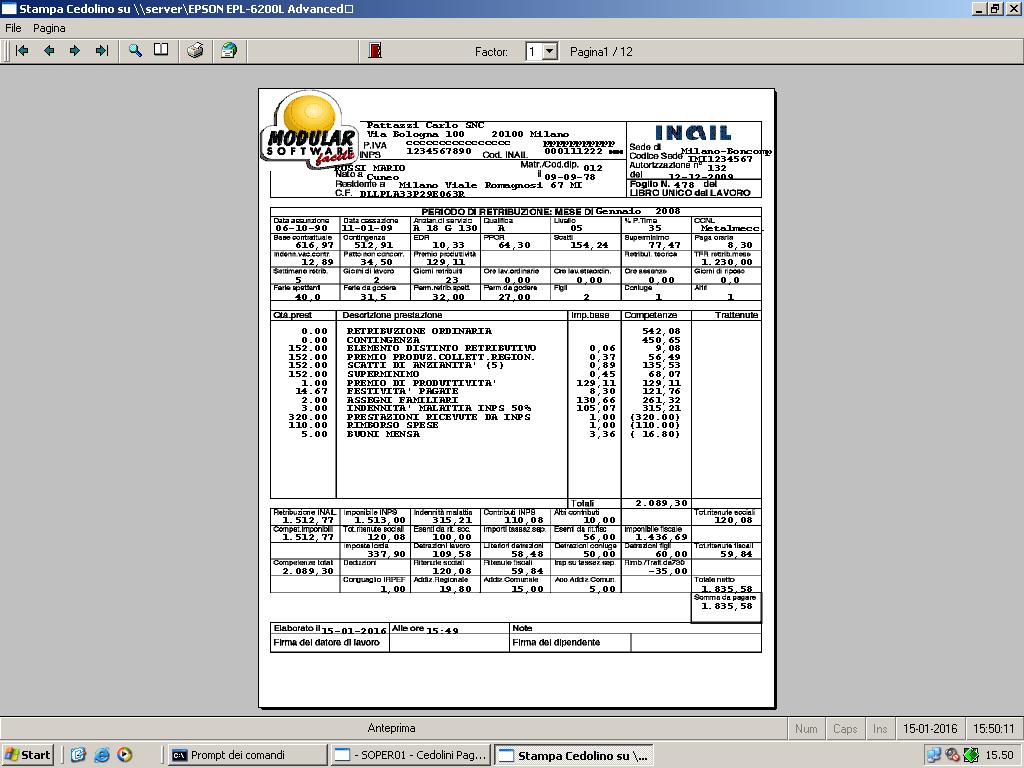This screenshot has width=1024, height=768.
Task: Click the Modular Software logo on payslip
Action: [x=310, y=130]
